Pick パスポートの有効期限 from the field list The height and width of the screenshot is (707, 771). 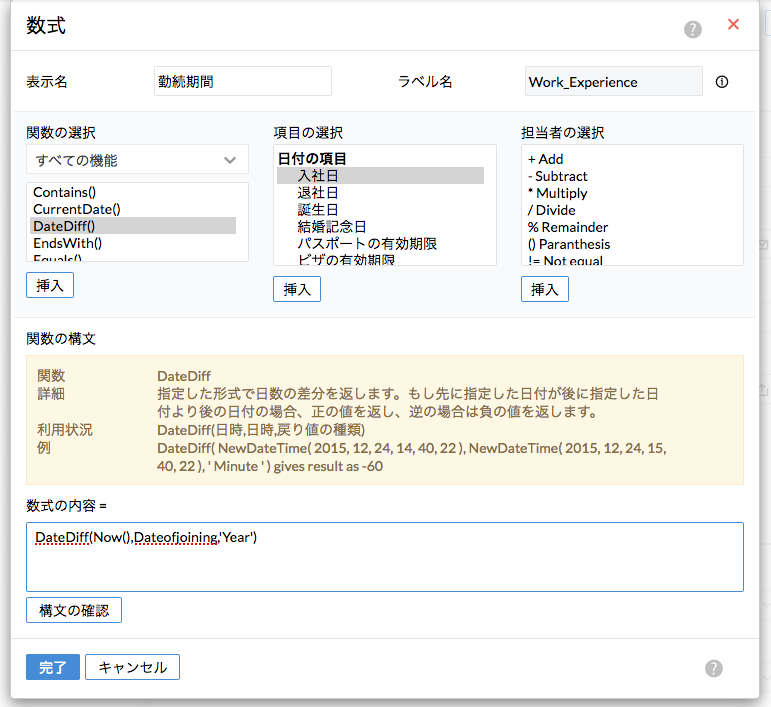pyautogui.click(x=367, y=244)
